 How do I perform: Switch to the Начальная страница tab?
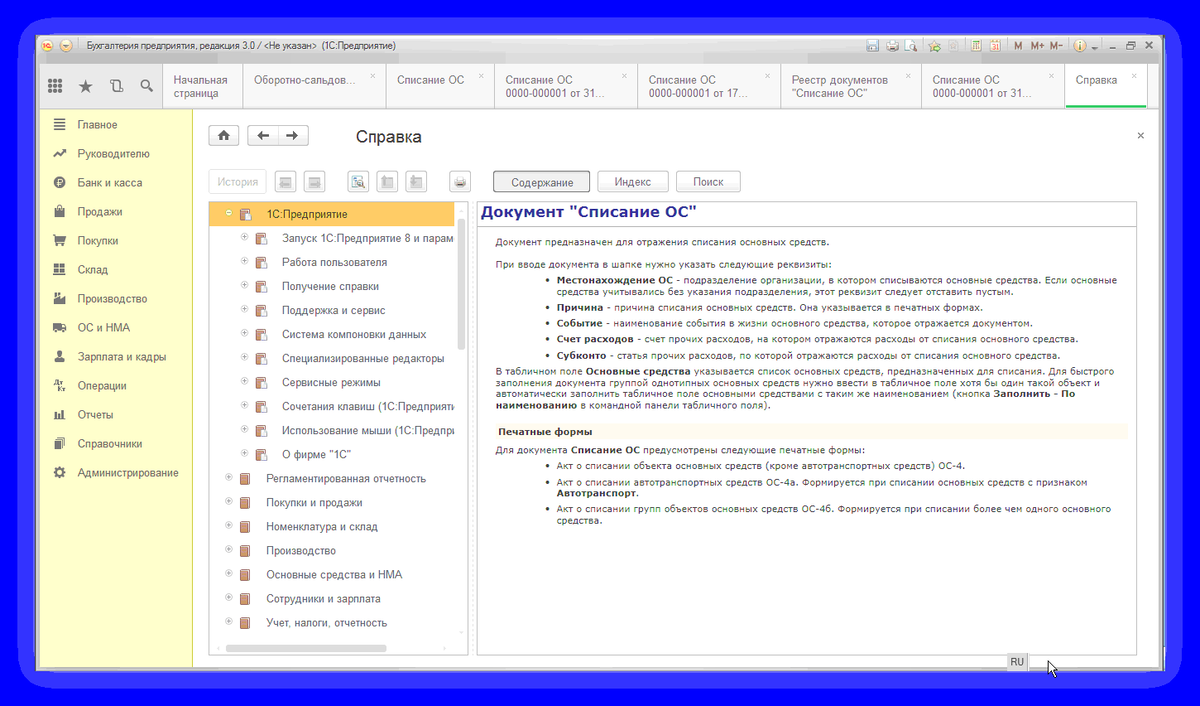click(204, 86)
